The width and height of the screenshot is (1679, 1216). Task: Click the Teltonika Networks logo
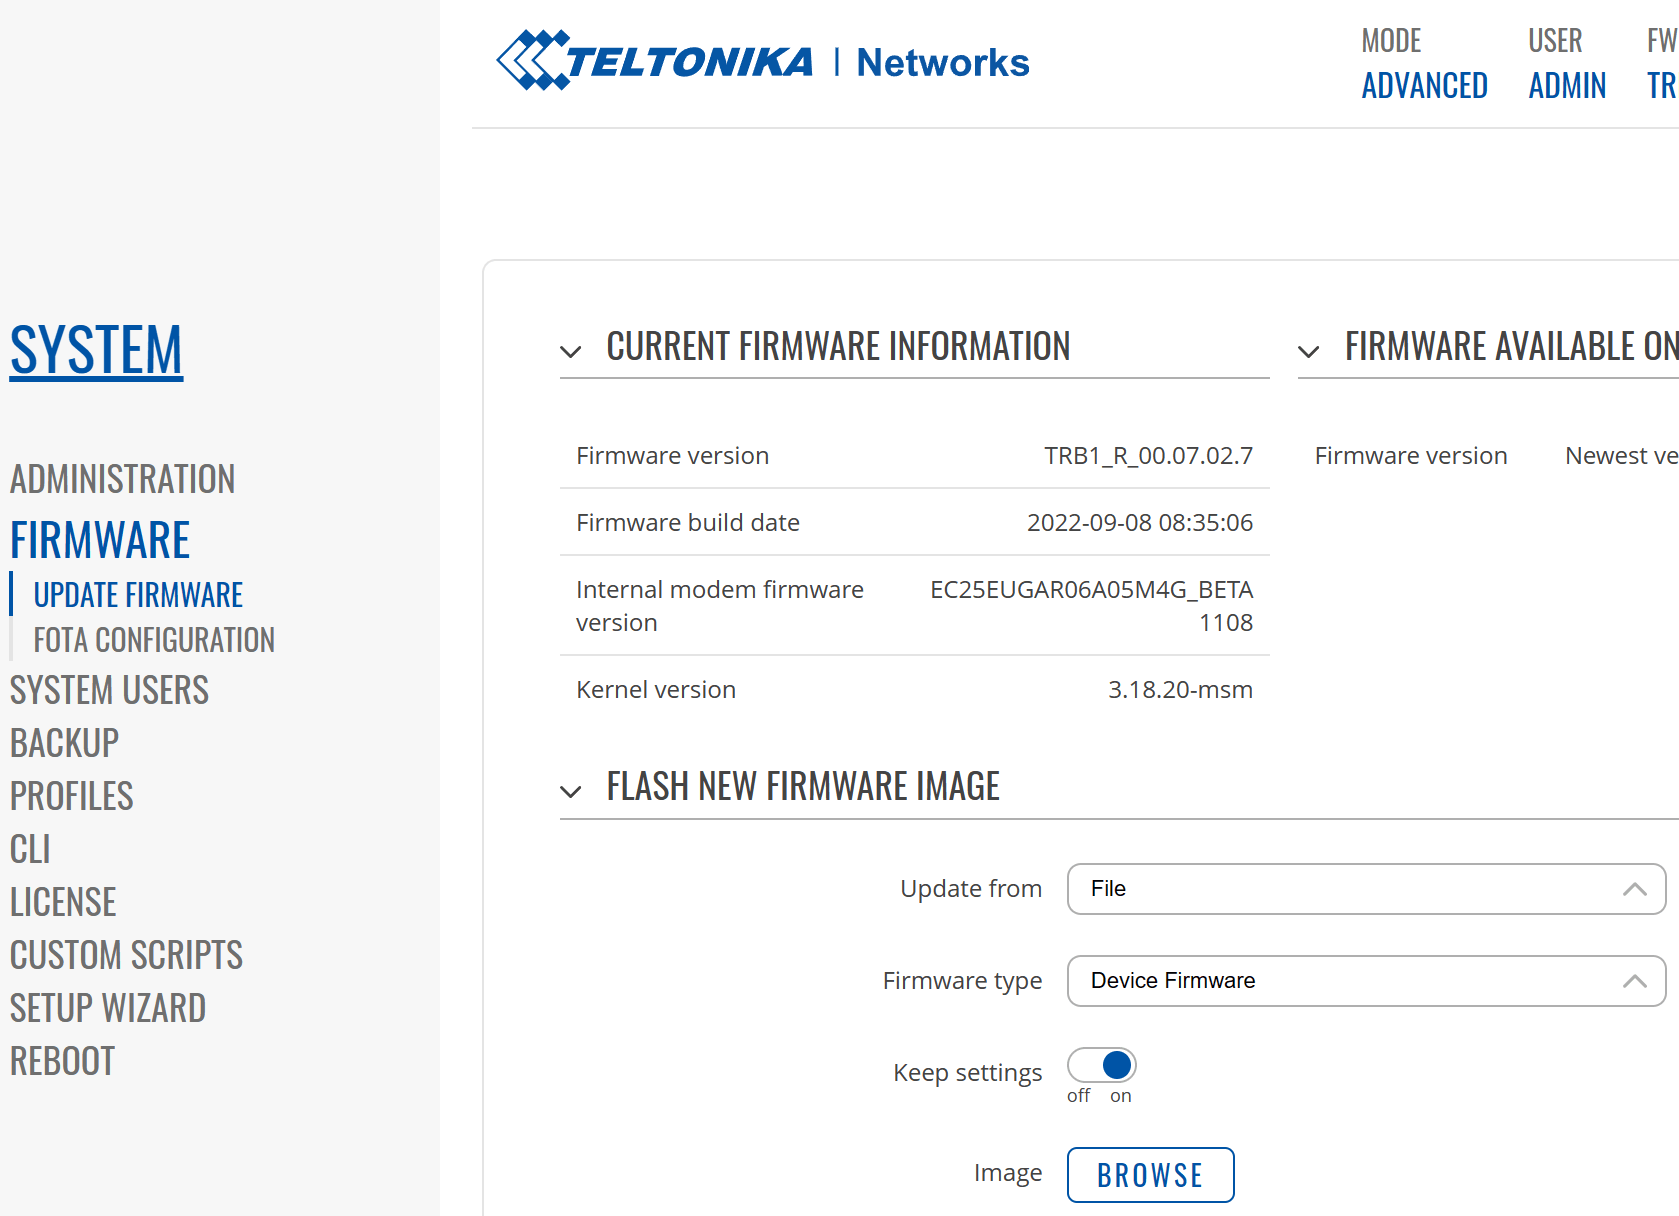pos(762,61)
